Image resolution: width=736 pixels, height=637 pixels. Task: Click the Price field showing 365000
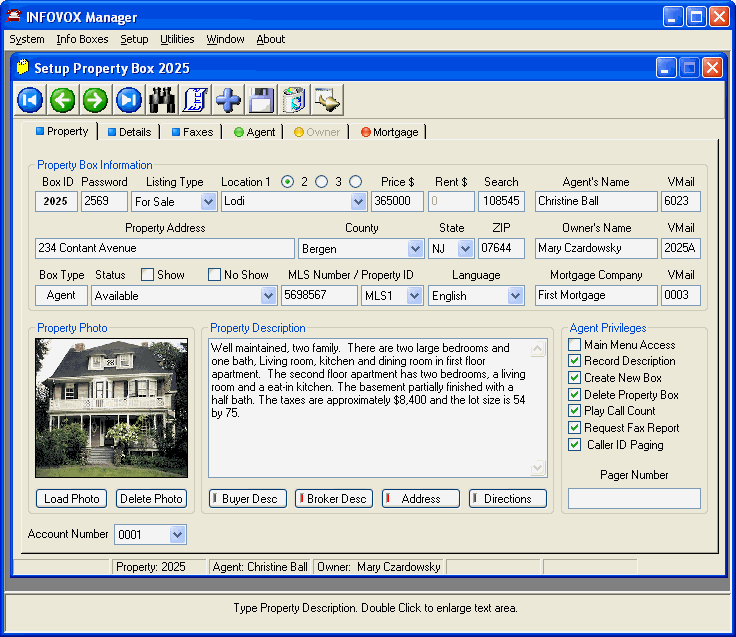click(x=397, y=201)
